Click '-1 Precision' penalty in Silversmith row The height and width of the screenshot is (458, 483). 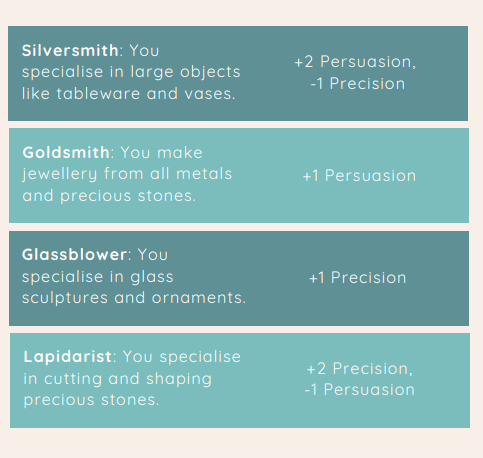[x=357, y=83]
